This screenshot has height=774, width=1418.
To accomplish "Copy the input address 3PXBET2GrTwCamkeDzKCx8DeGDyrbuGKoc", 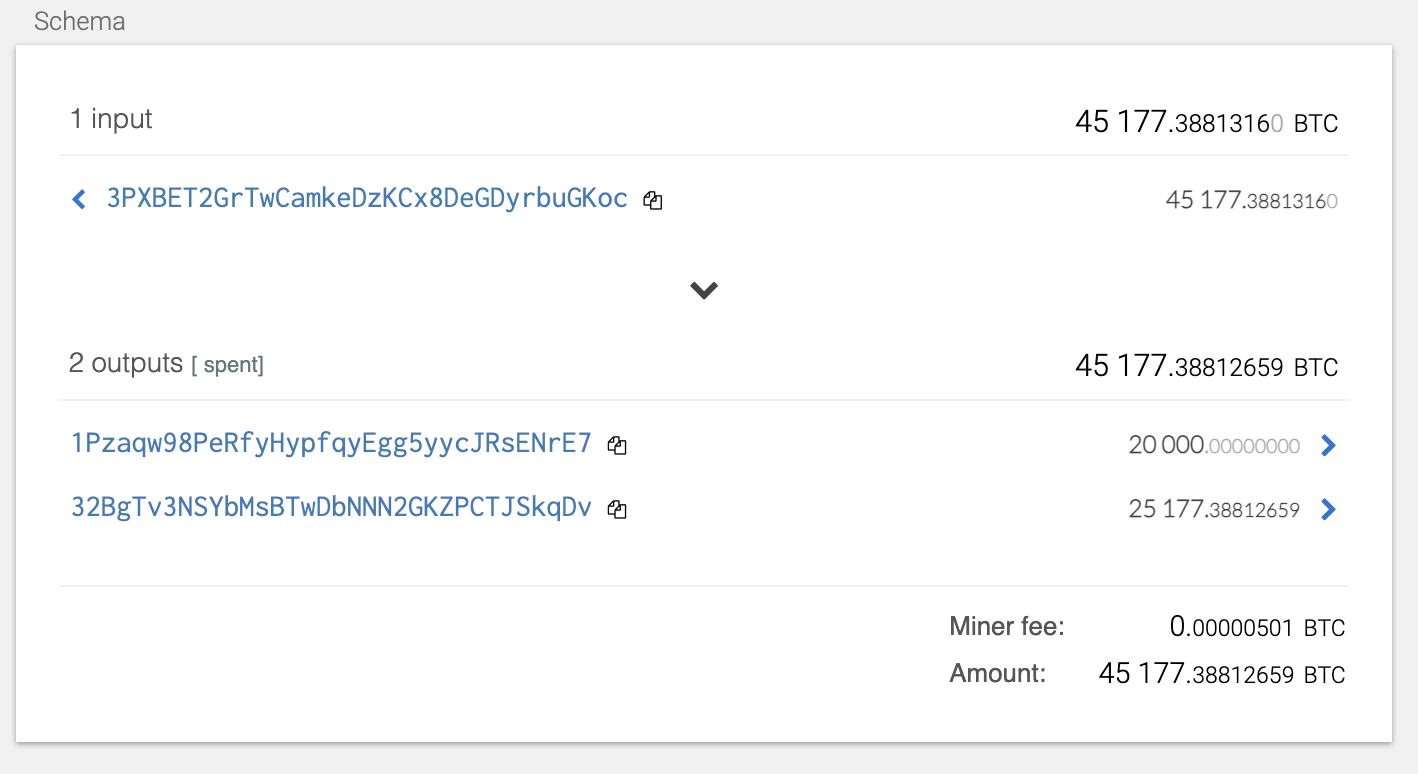I will pyautogui.click(x=652, y=200).
